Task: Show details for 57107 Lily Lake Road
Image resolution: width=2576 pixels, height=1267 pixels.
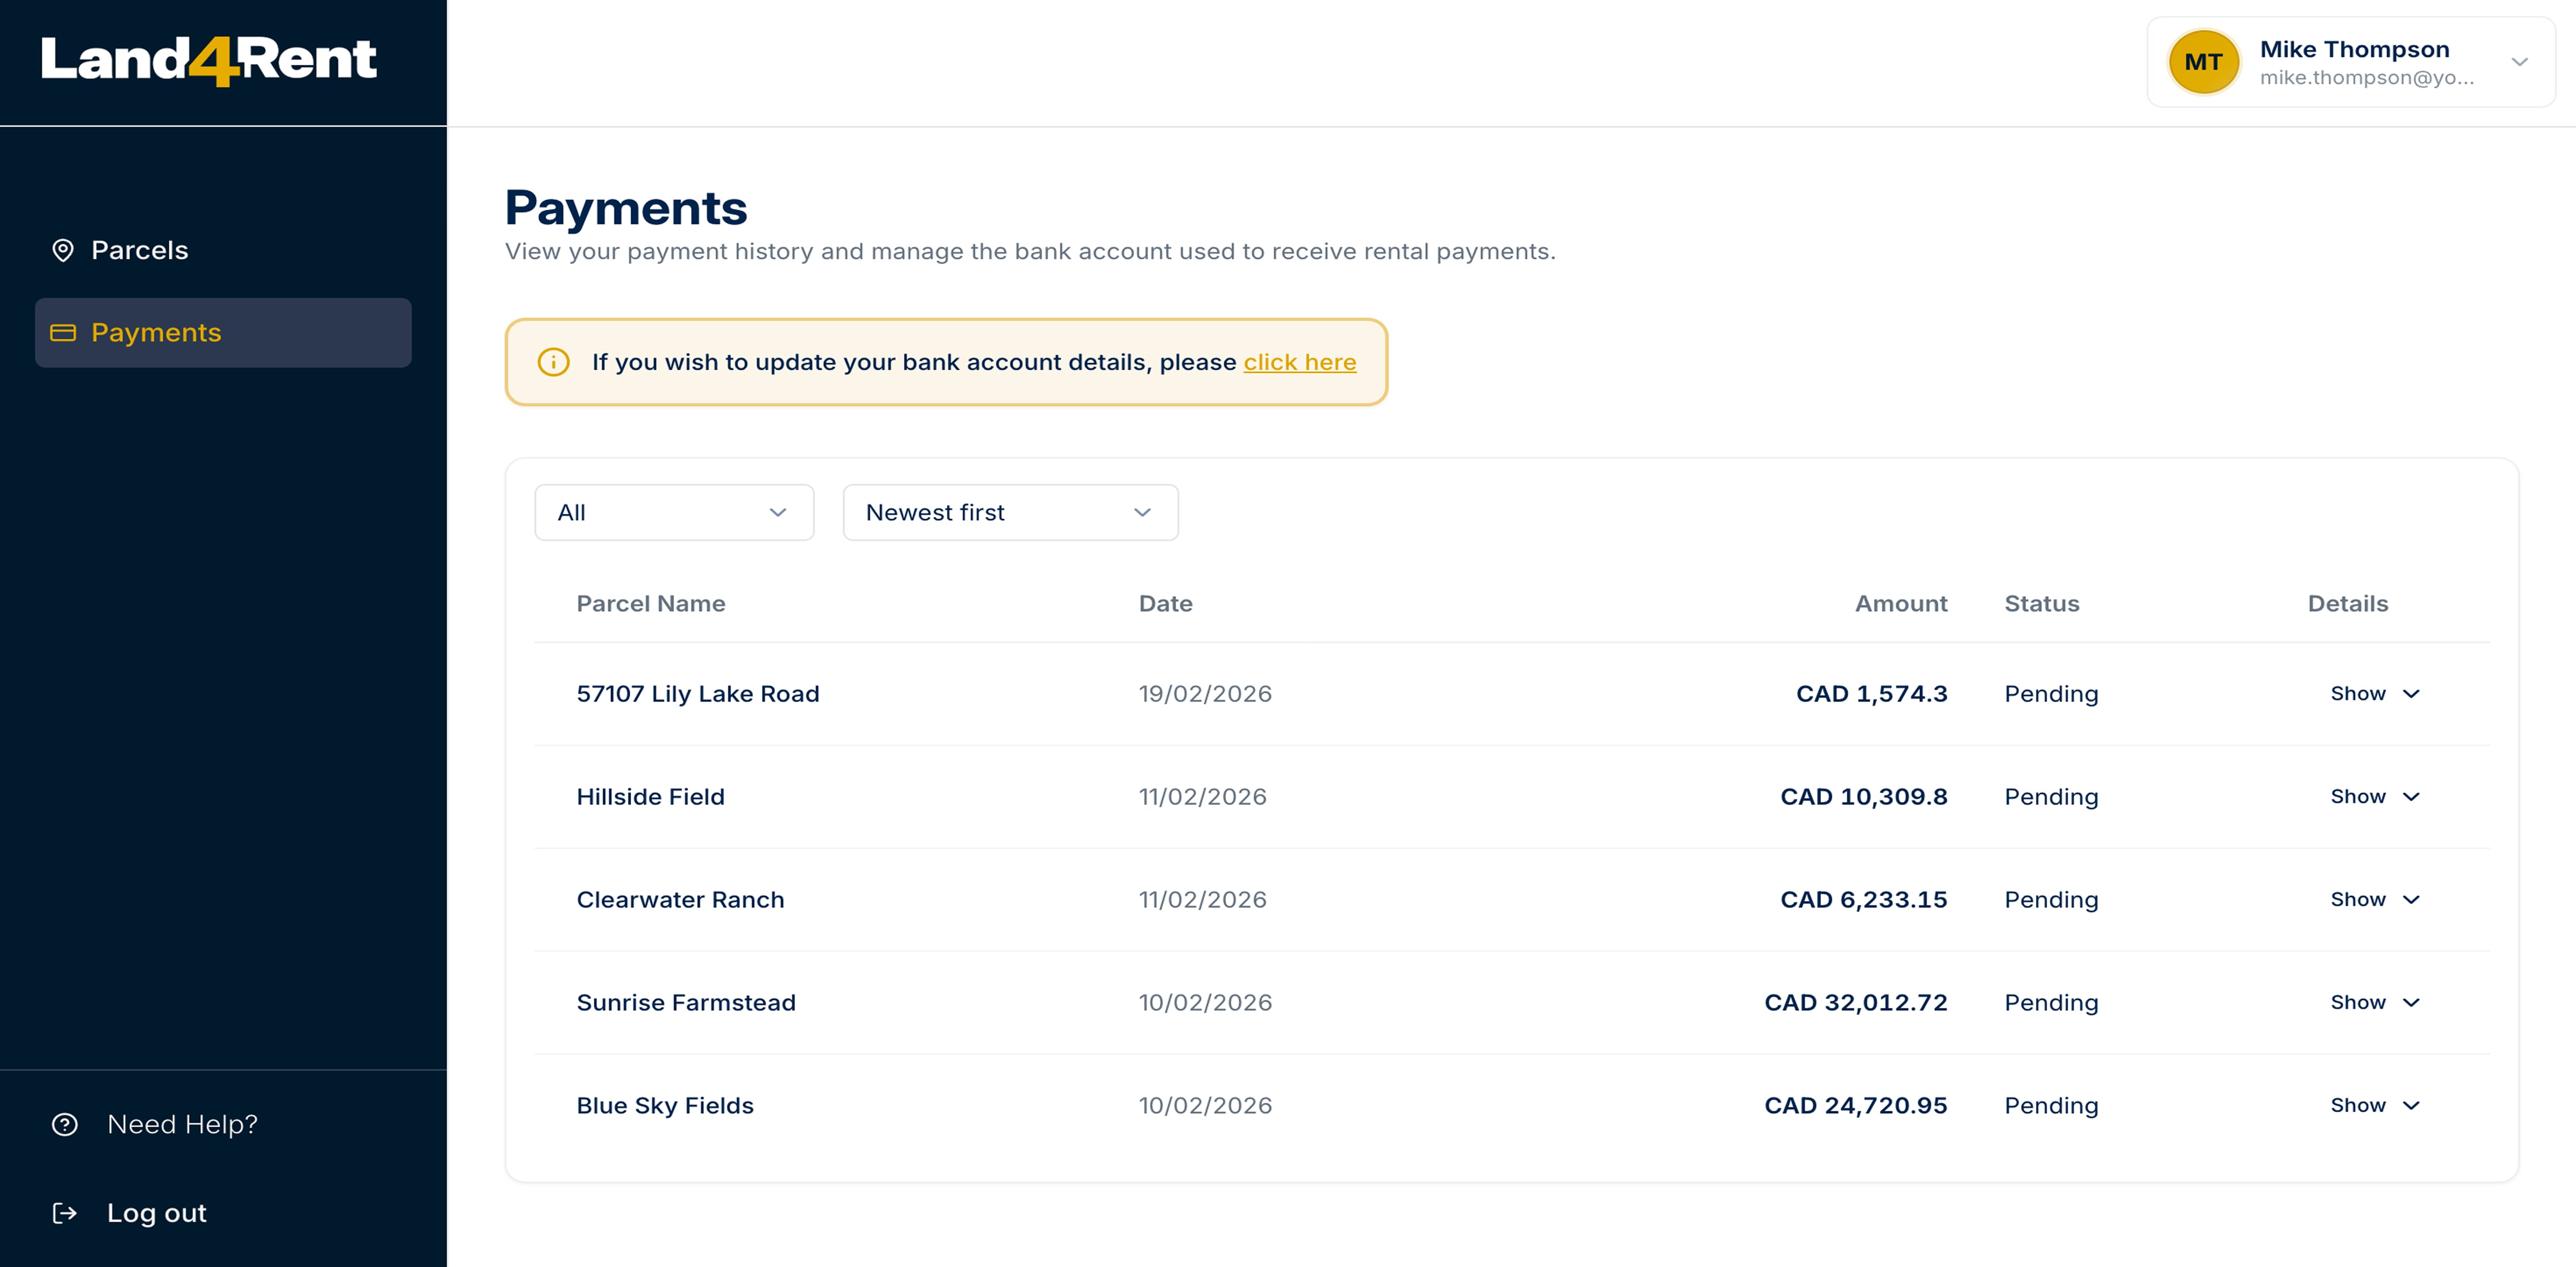Action: point(2374,694)
